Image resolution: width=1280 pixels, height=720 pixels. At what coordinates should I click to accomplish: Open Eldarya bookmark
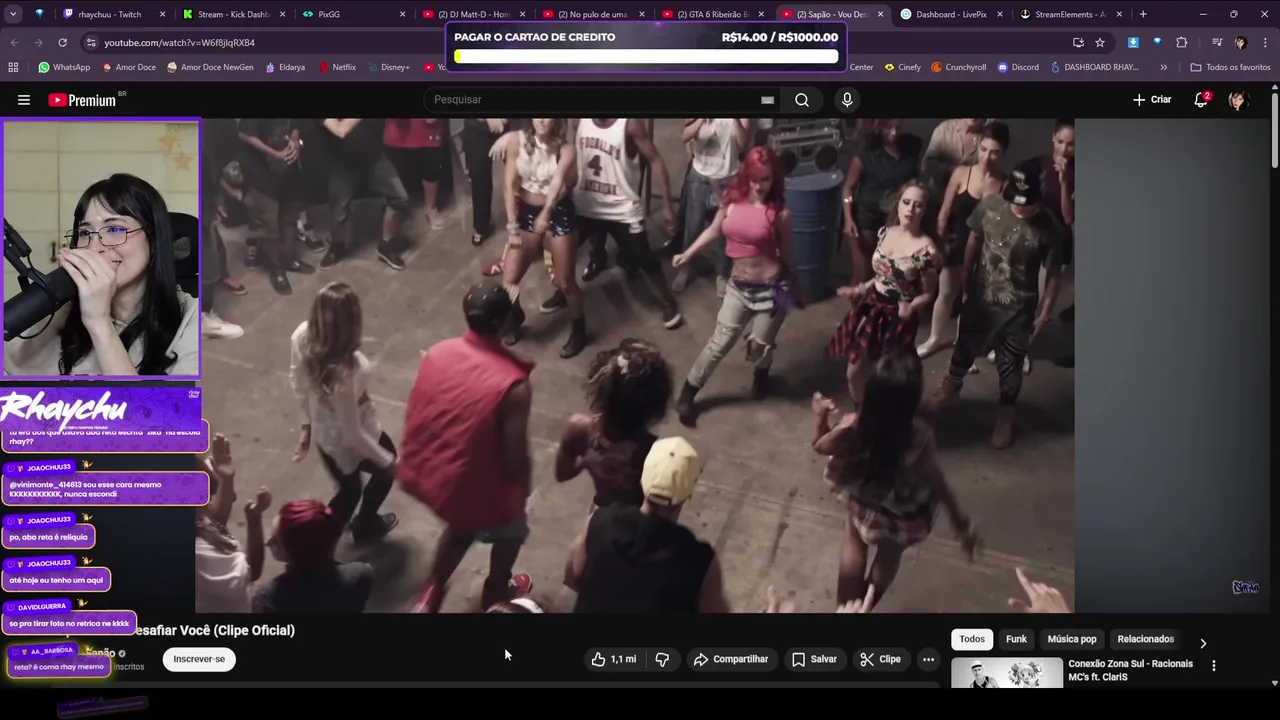(x=285, y=67)
